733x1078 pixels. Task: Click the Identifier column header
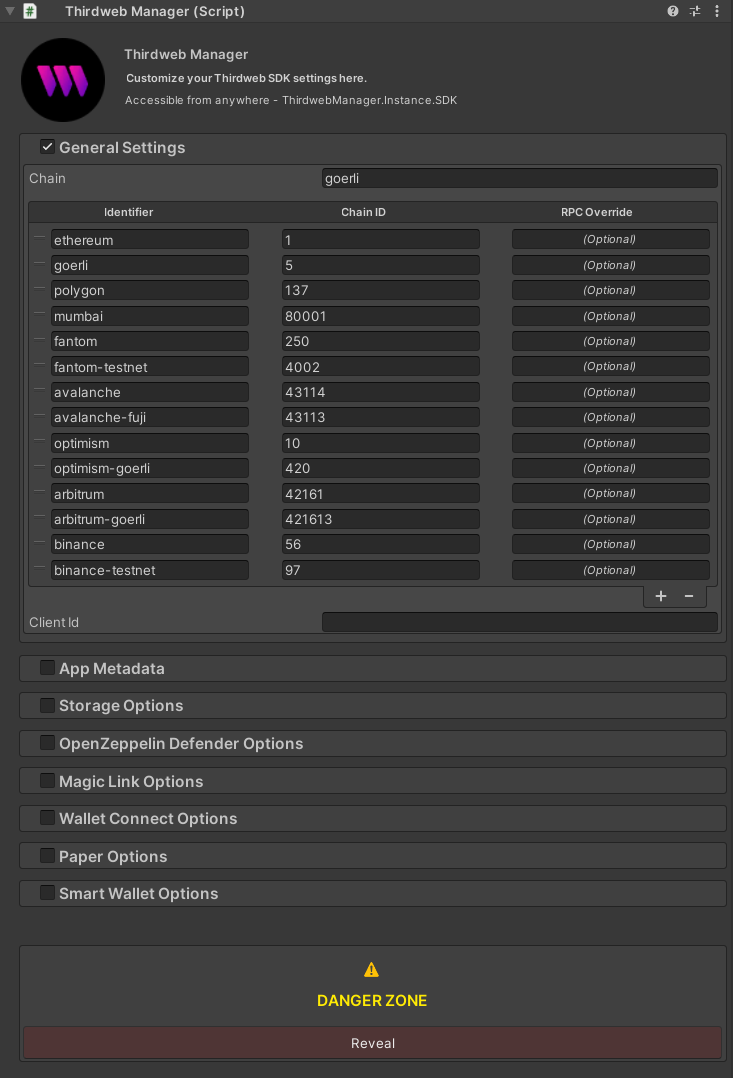129,212
